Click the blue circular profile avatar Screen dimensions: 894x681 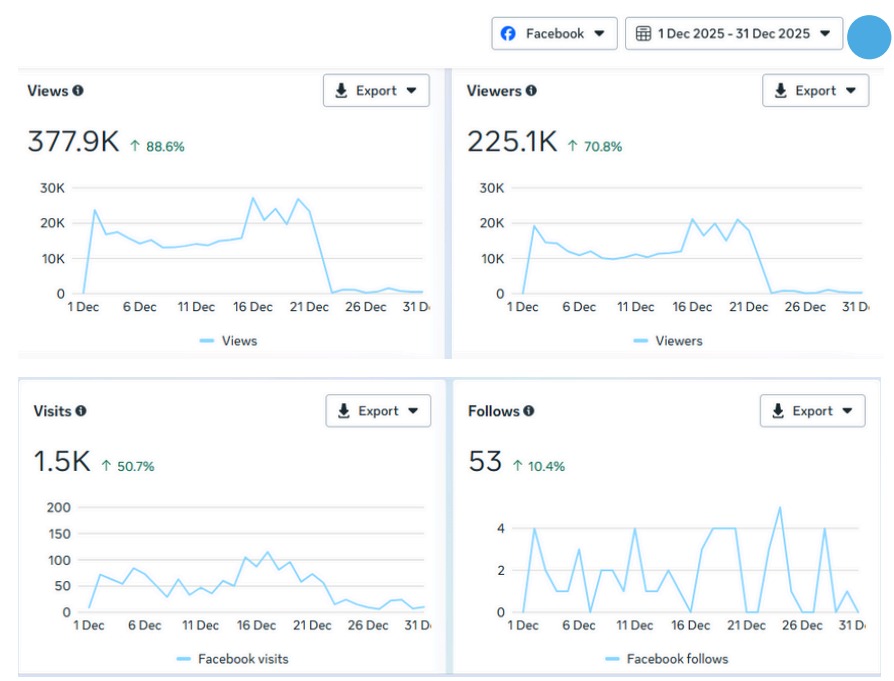click(x=868, y=39)
